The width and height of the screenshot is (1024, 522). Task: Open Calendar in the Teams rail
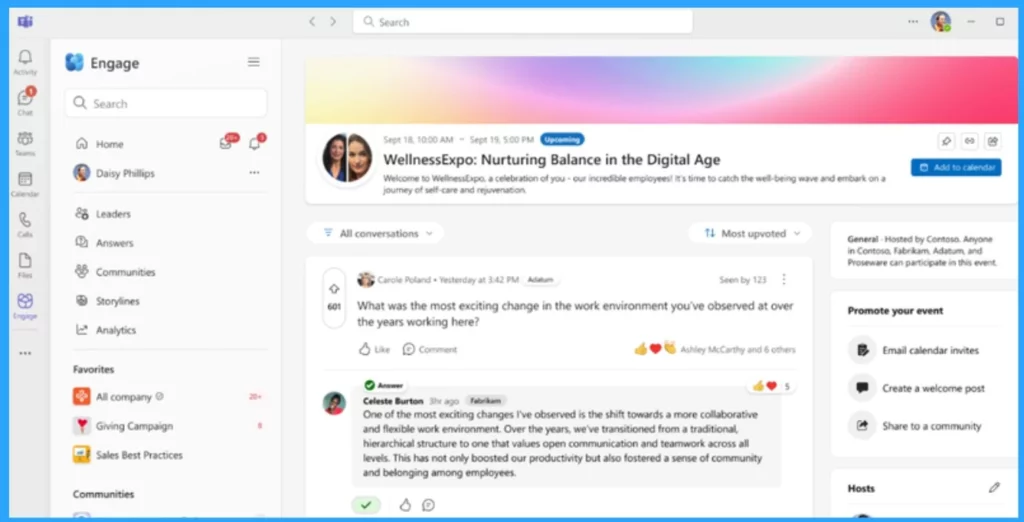[x=25, y=184]
